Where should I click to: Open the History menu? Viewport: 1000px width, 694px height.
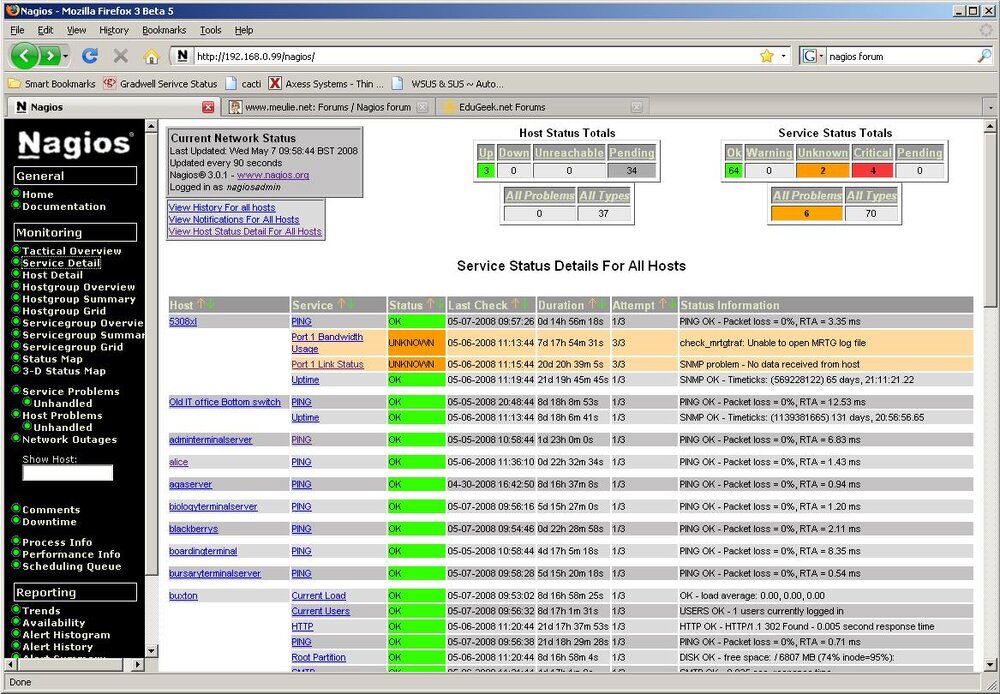[114, 30]
